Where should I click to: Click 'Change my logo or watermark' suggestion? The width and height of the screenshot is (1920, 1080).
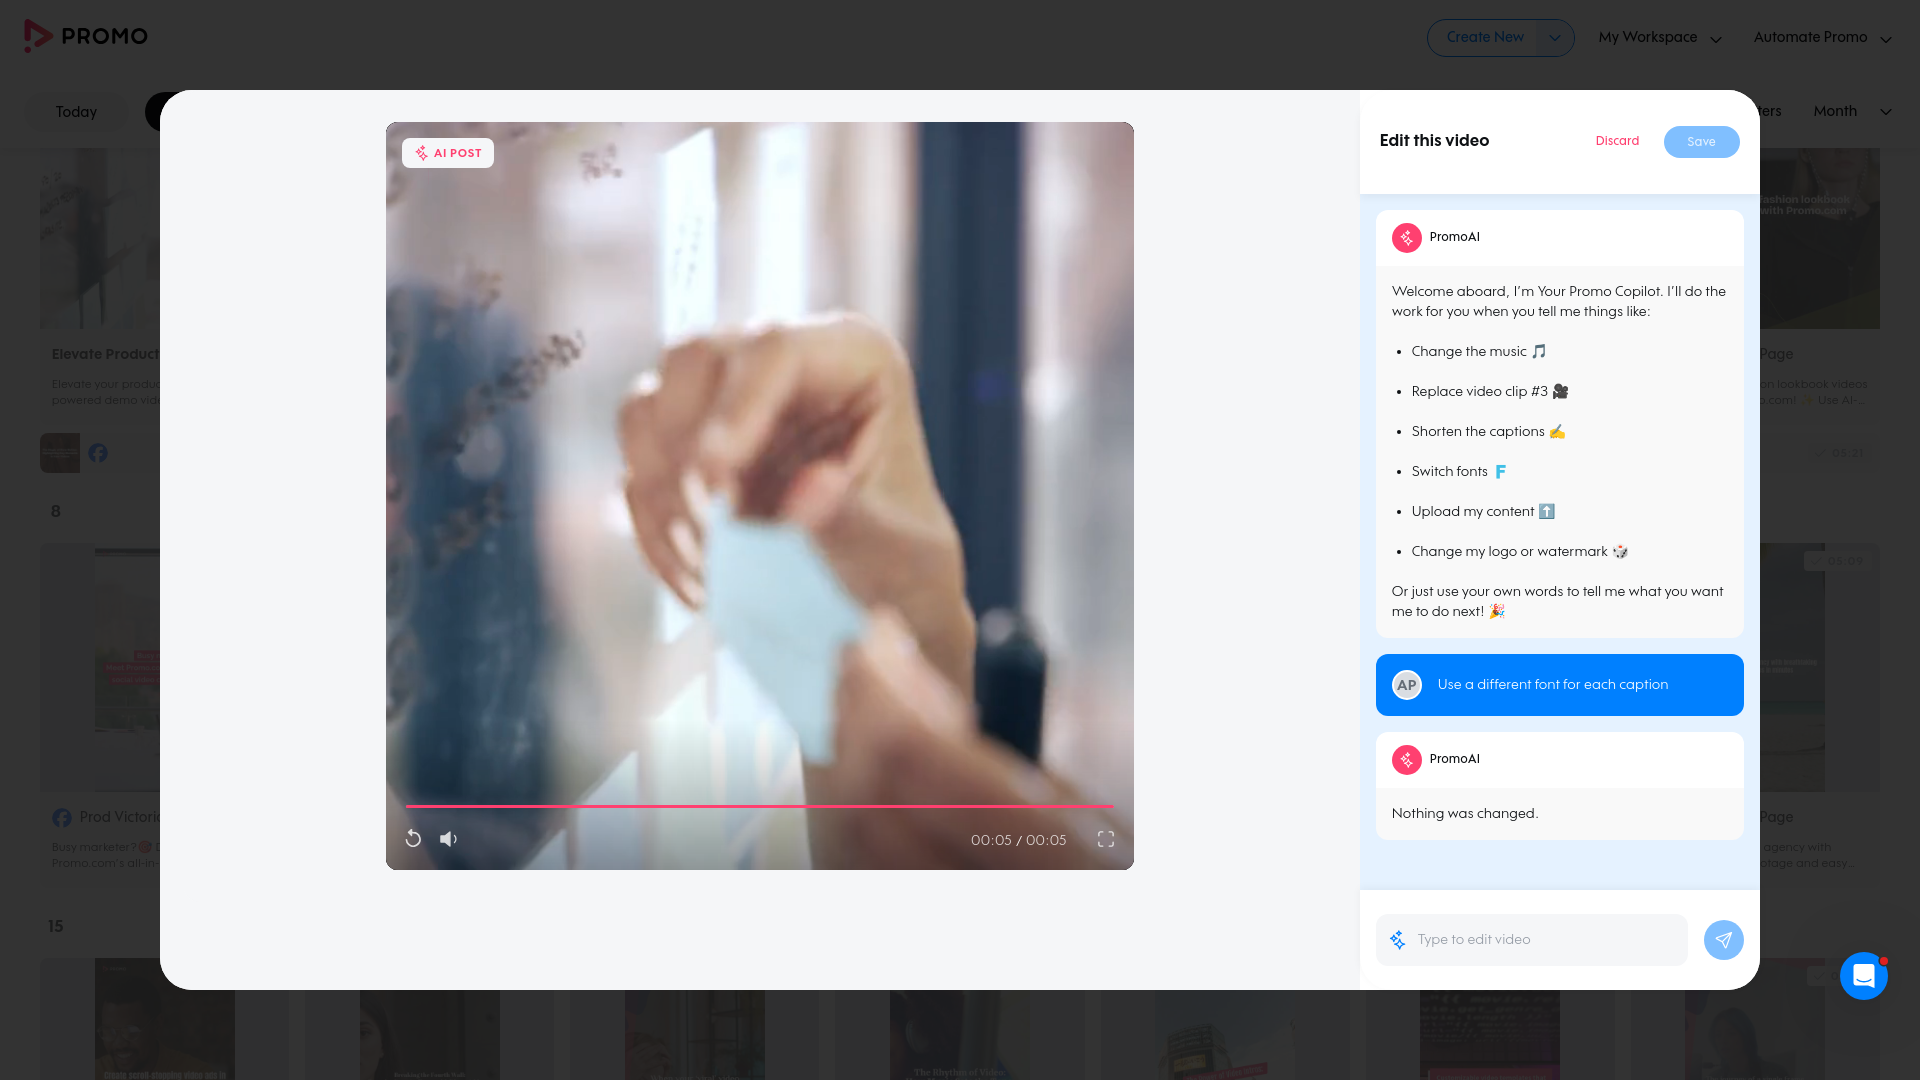tap(1520, 552)
